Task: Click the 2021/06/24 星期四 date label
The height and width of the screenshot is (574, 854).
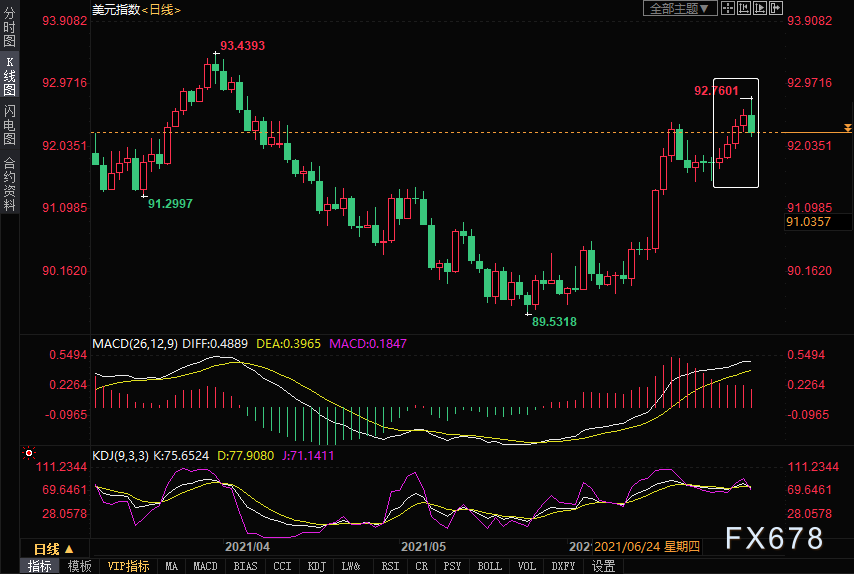Action: [x=647, y=547]
